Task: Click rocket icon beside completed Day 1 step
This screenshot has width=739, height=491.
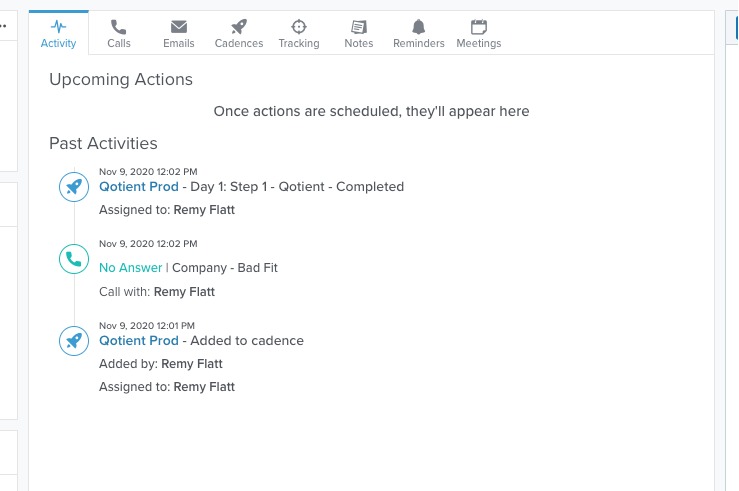Action: [73, 187]
